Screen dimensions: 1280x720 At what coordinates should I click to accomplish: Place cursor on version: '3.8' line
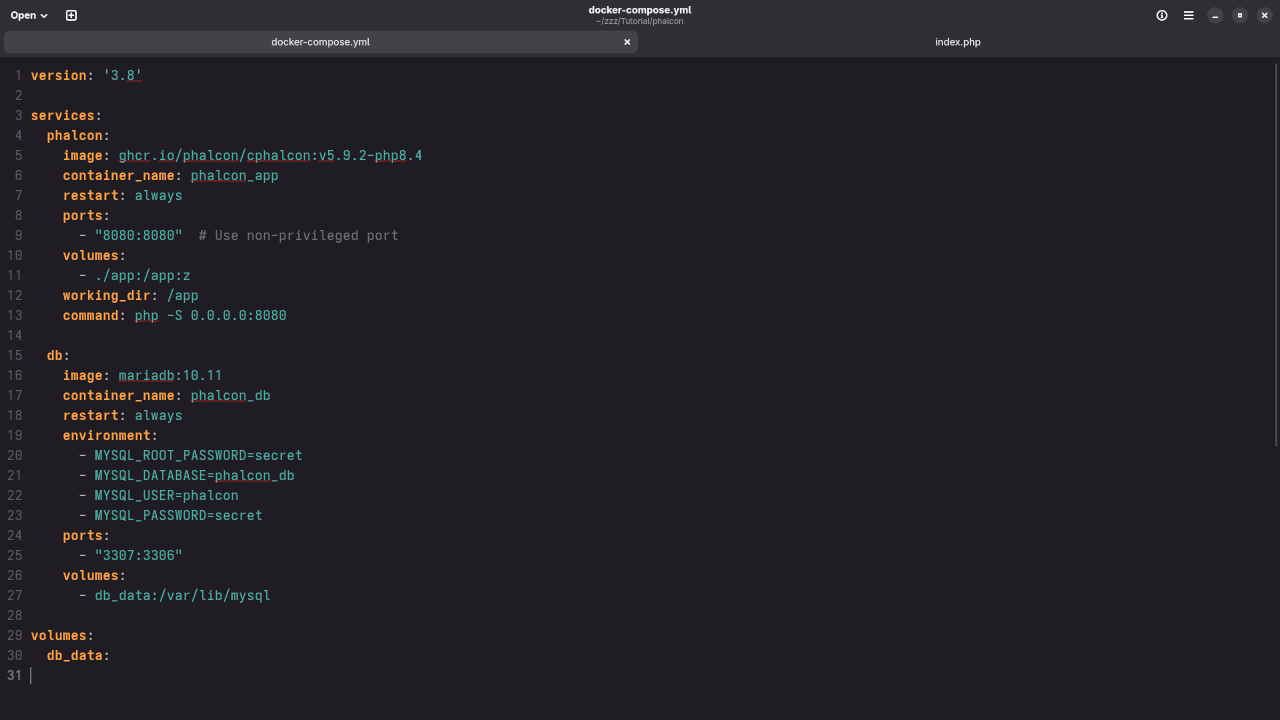87,75
